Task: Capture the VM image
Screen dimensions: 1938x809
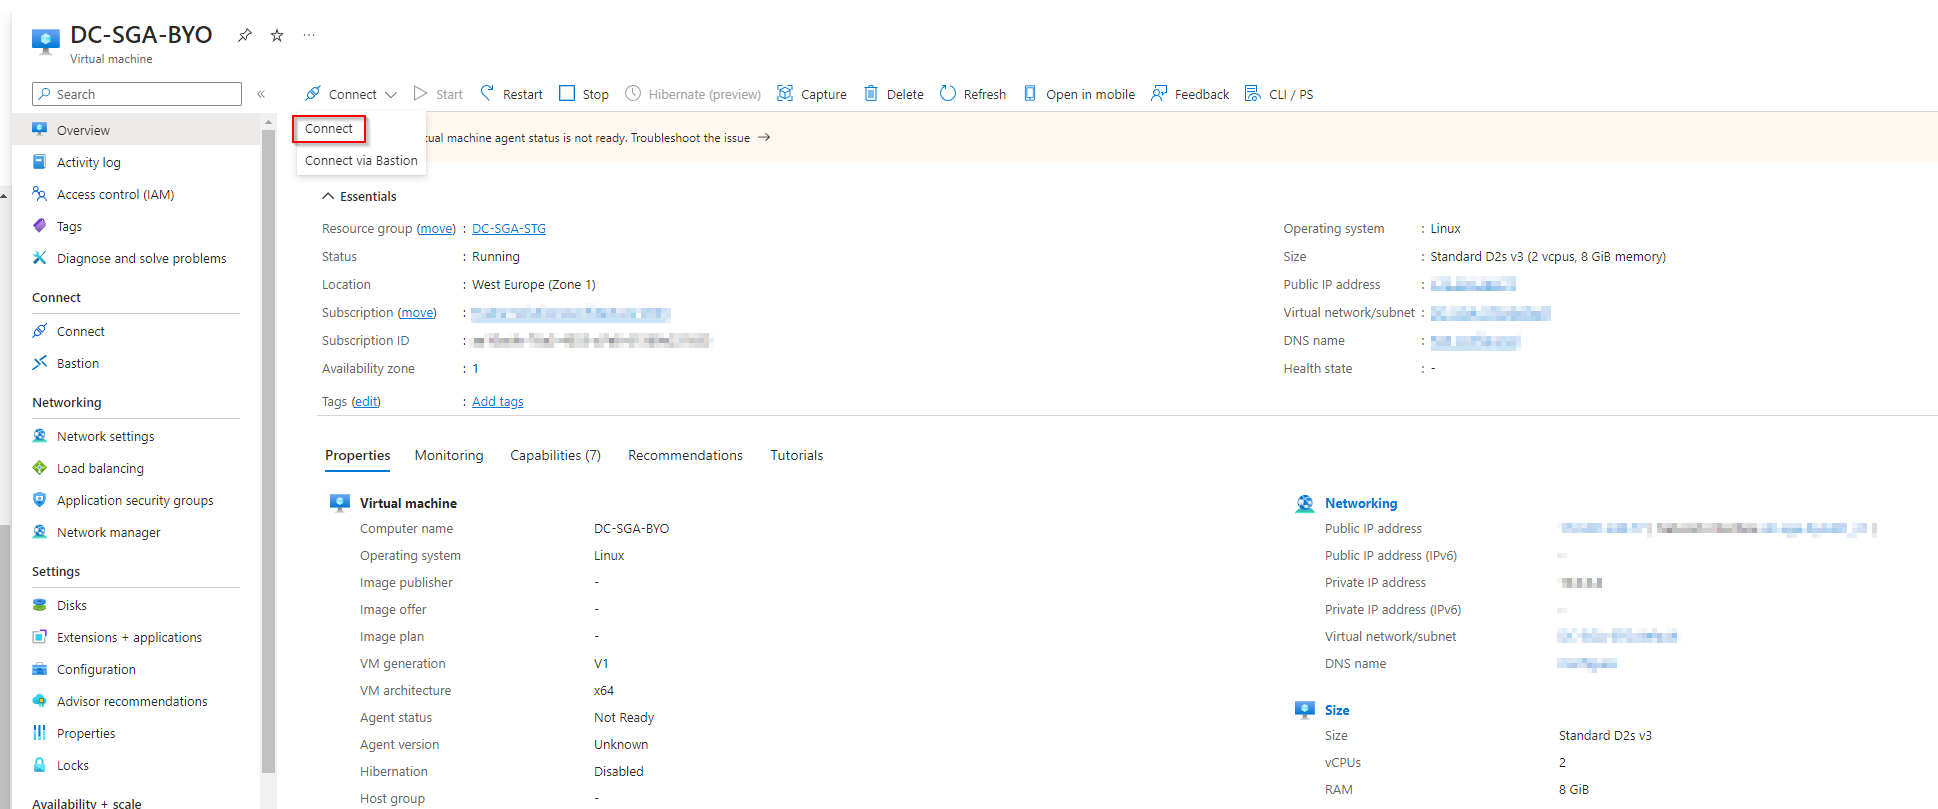Action: click(x=812, y=94)
